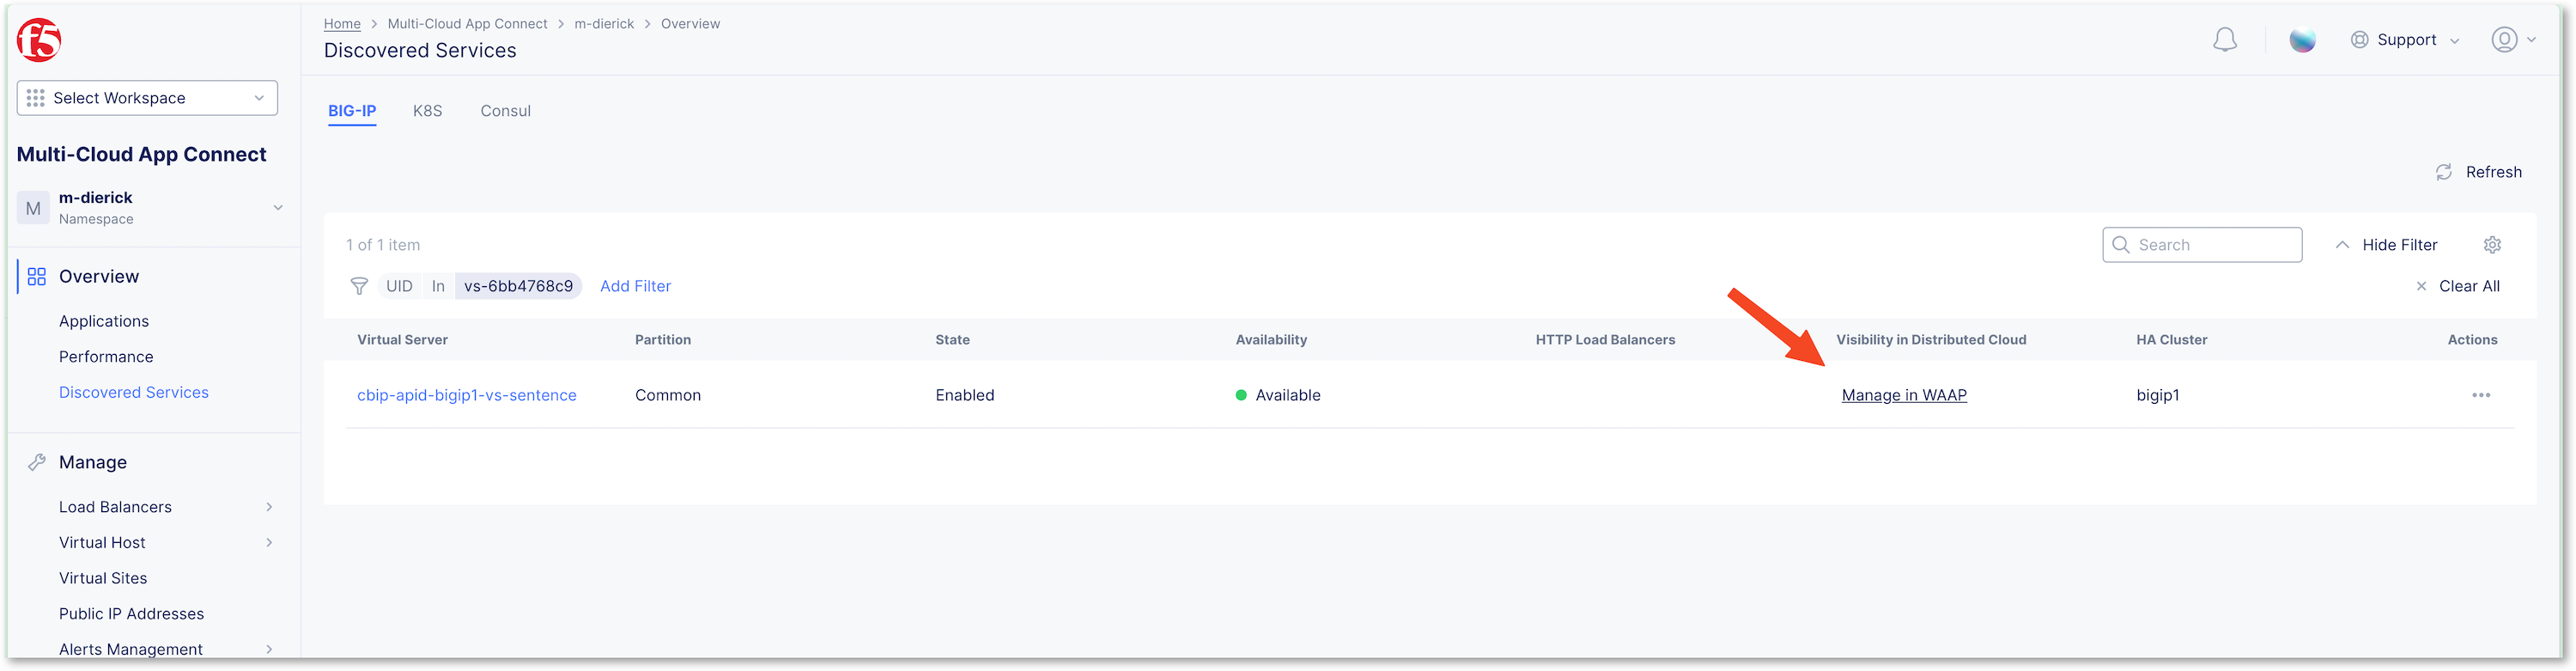Click the bigip1 HA Cluster cell
This screenshot has height=671, width=2576.
point(2157,395)
